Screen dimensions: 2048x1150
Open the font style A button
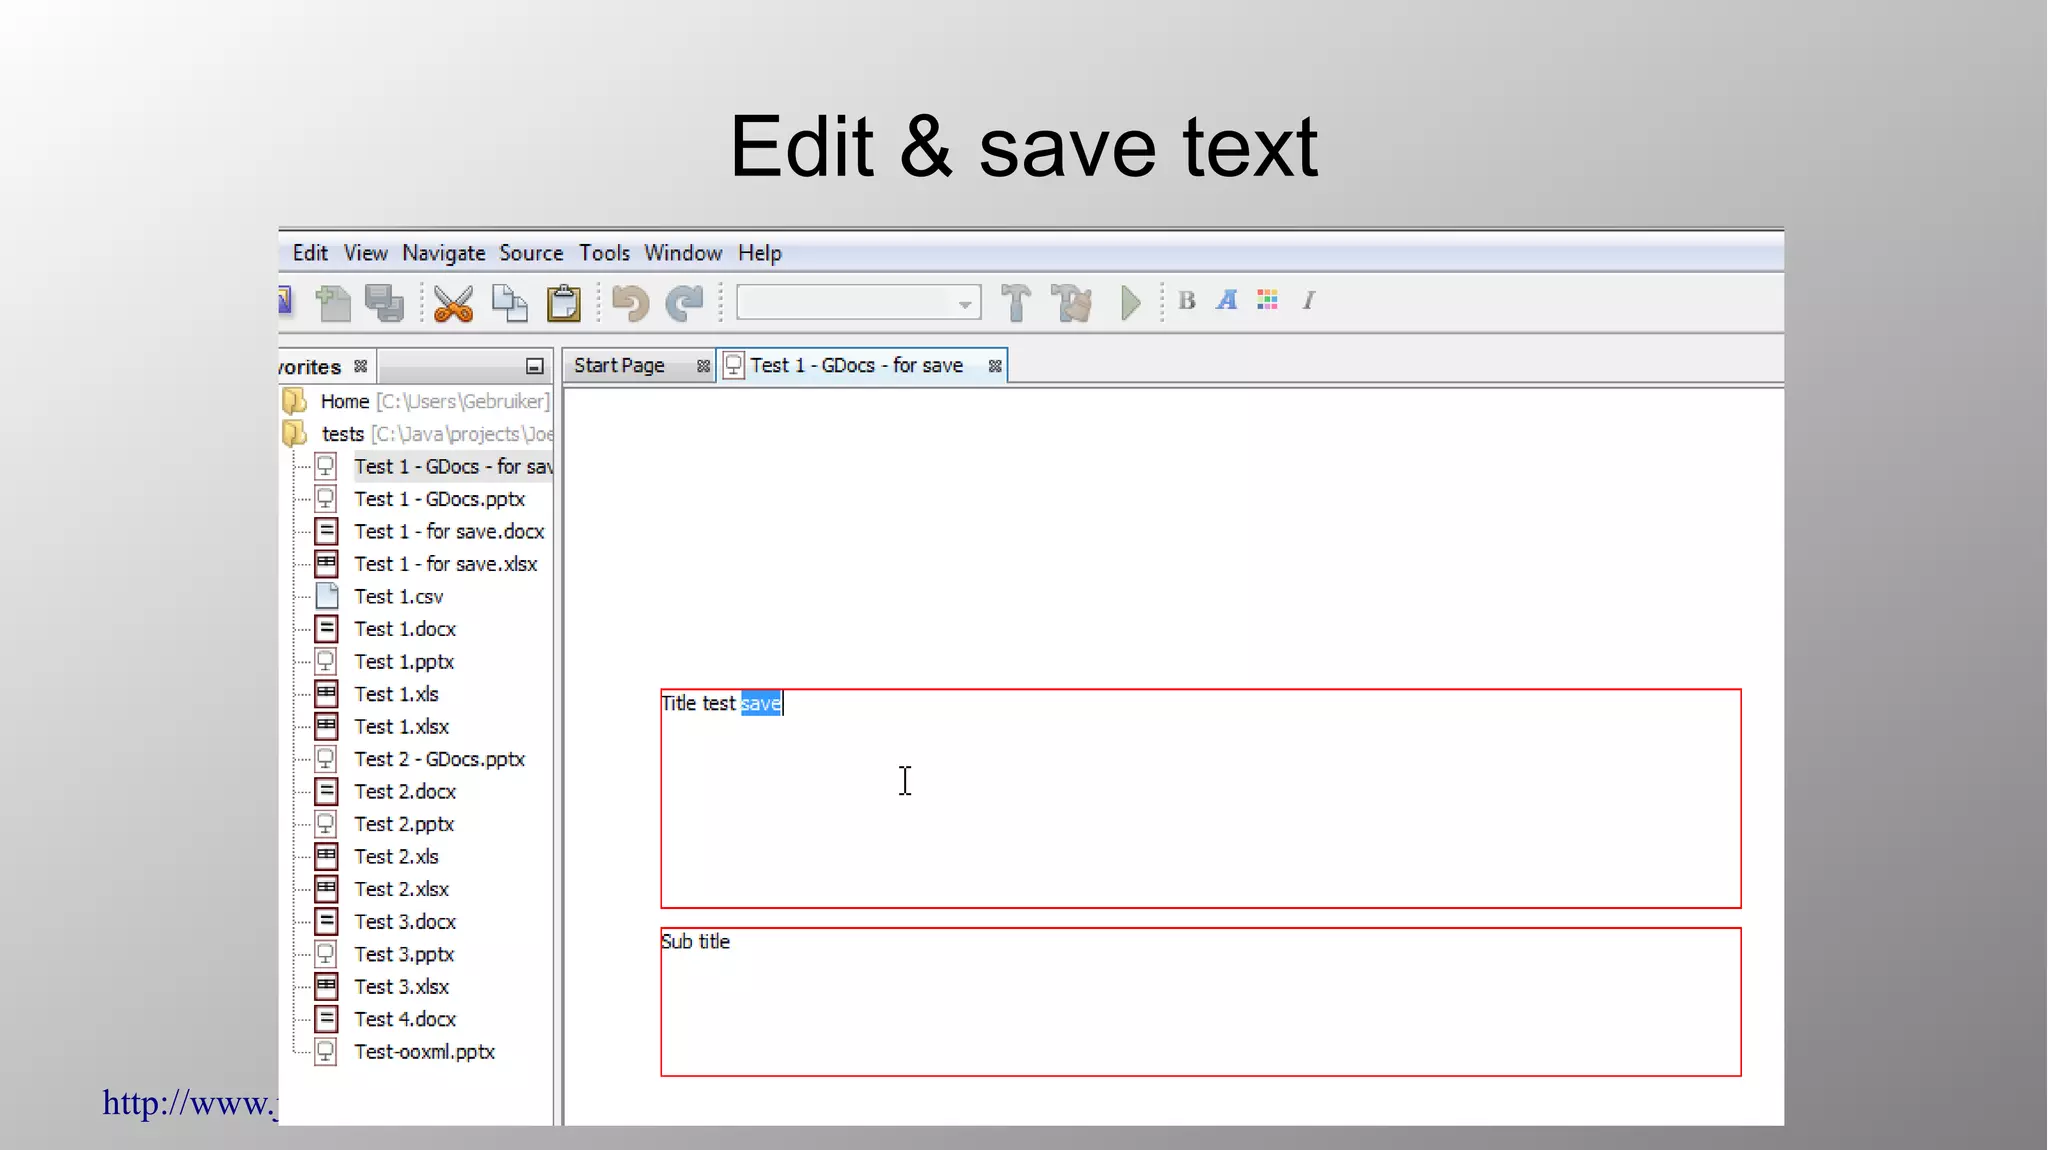[1227, 300]
